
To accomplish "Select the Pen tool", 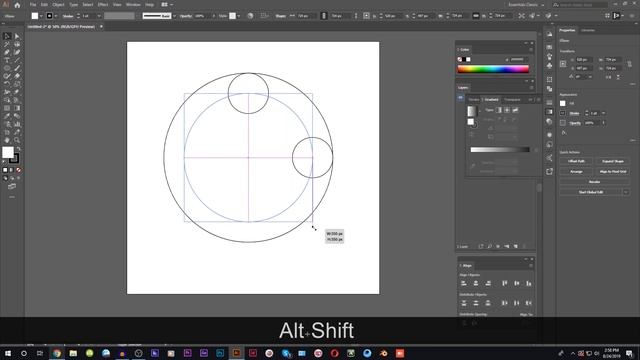I will [x=7, y=52].
